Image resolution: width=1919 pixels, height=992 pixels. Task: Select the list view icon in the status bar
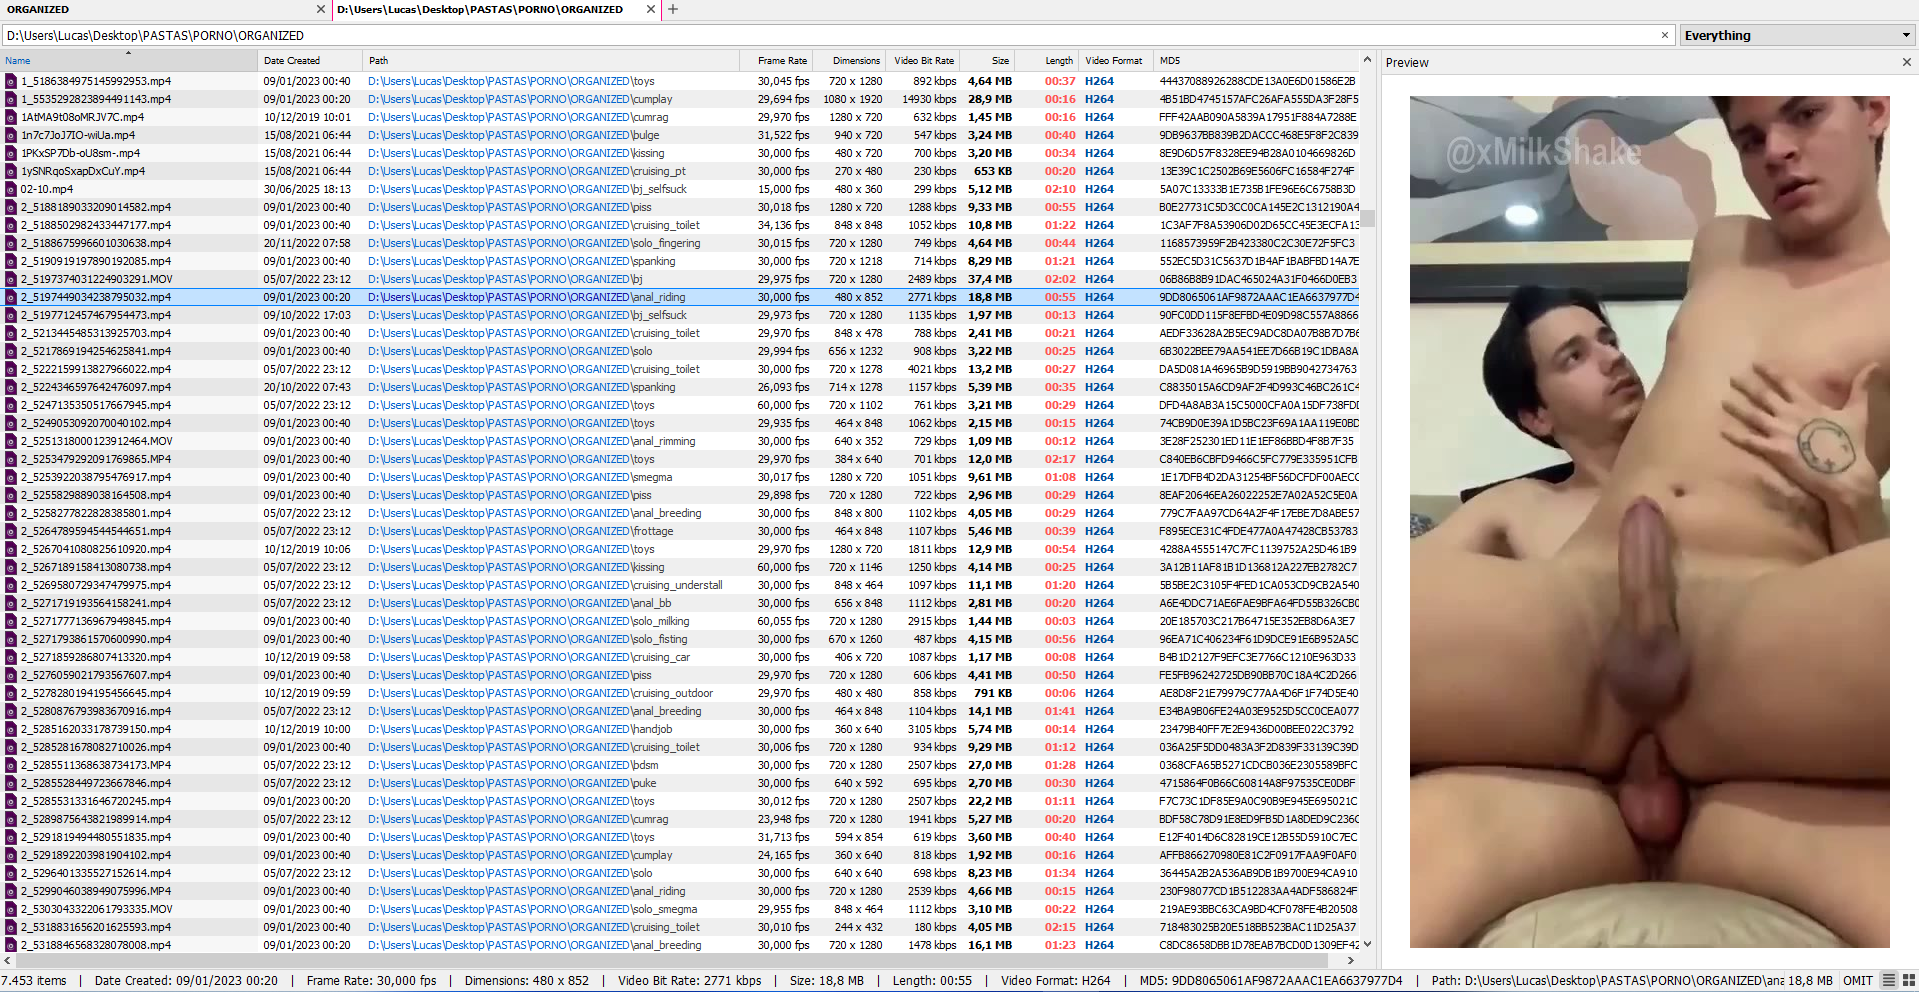point(1889,980)
